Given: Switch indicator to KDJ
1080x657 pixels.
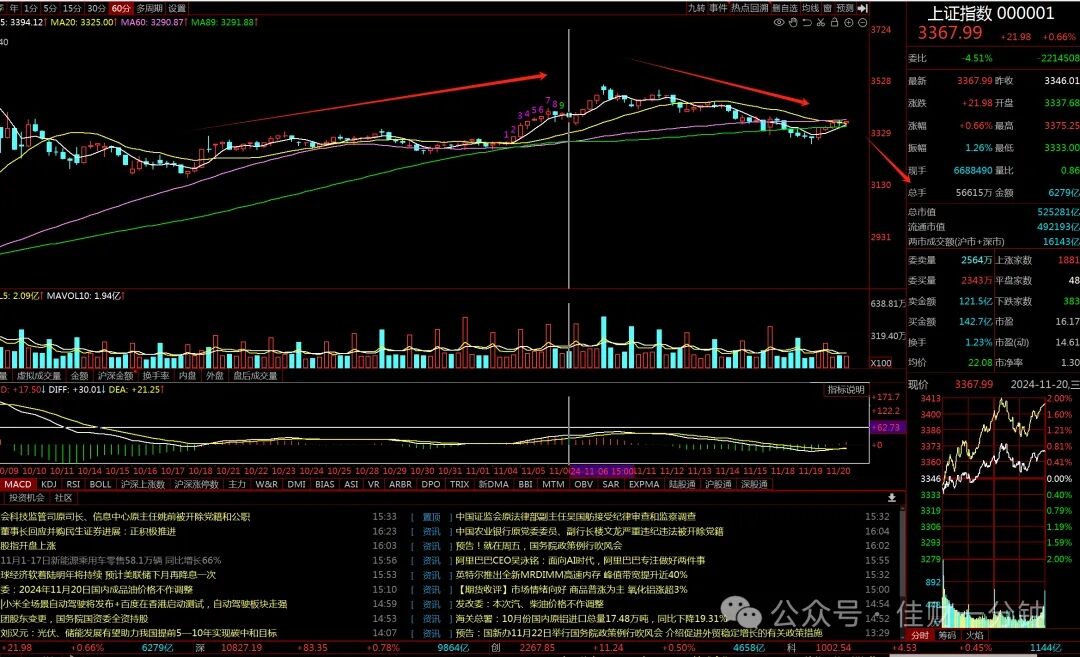Looking at the screenshot, I should pyautogui.click(x=49, y=484).
